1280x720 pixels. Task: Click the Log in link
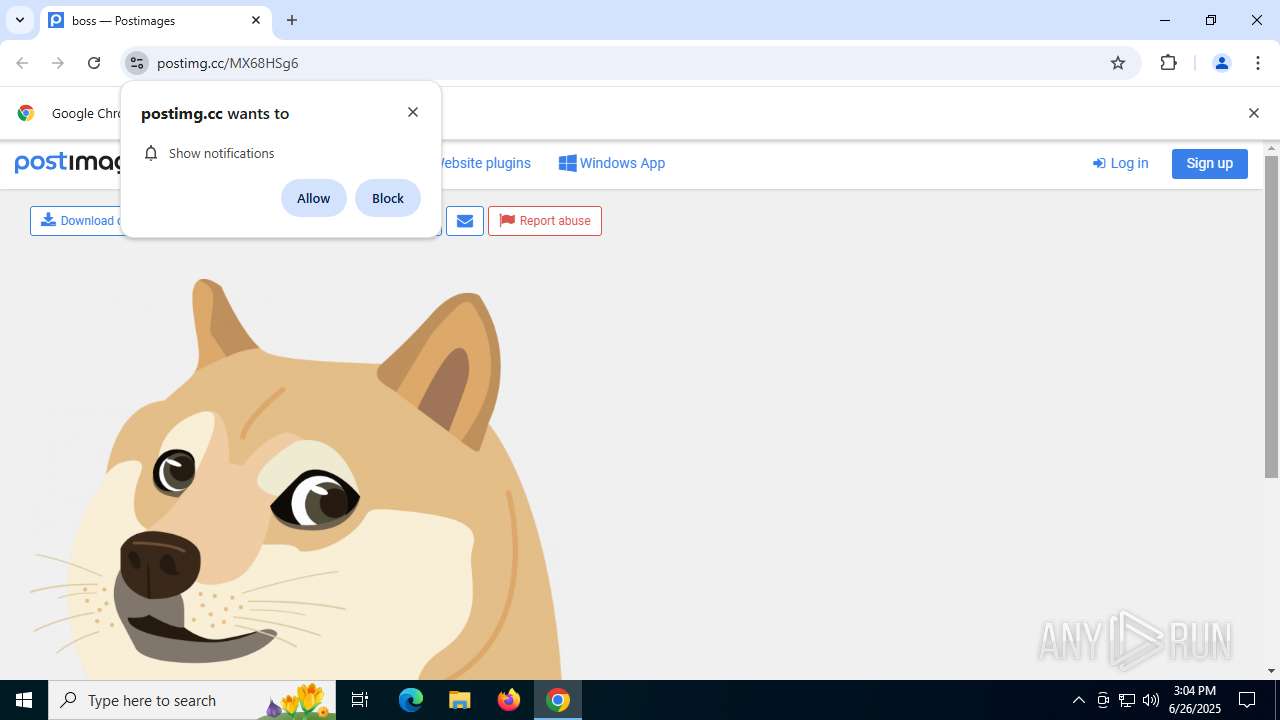(1121, 163)
